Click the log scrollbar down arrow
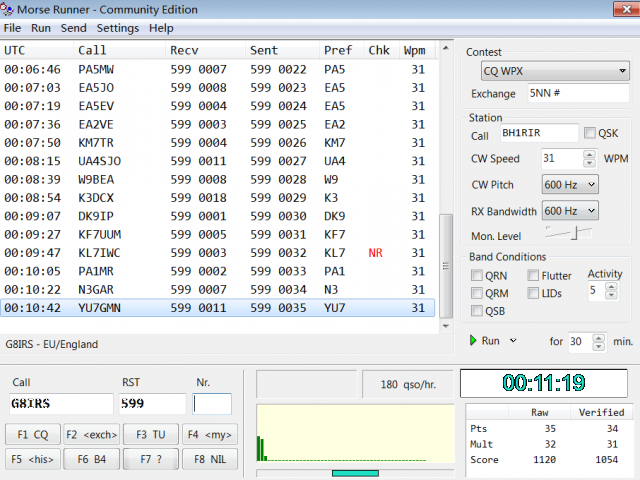This screenshot has height=480, width=640. 446,326
